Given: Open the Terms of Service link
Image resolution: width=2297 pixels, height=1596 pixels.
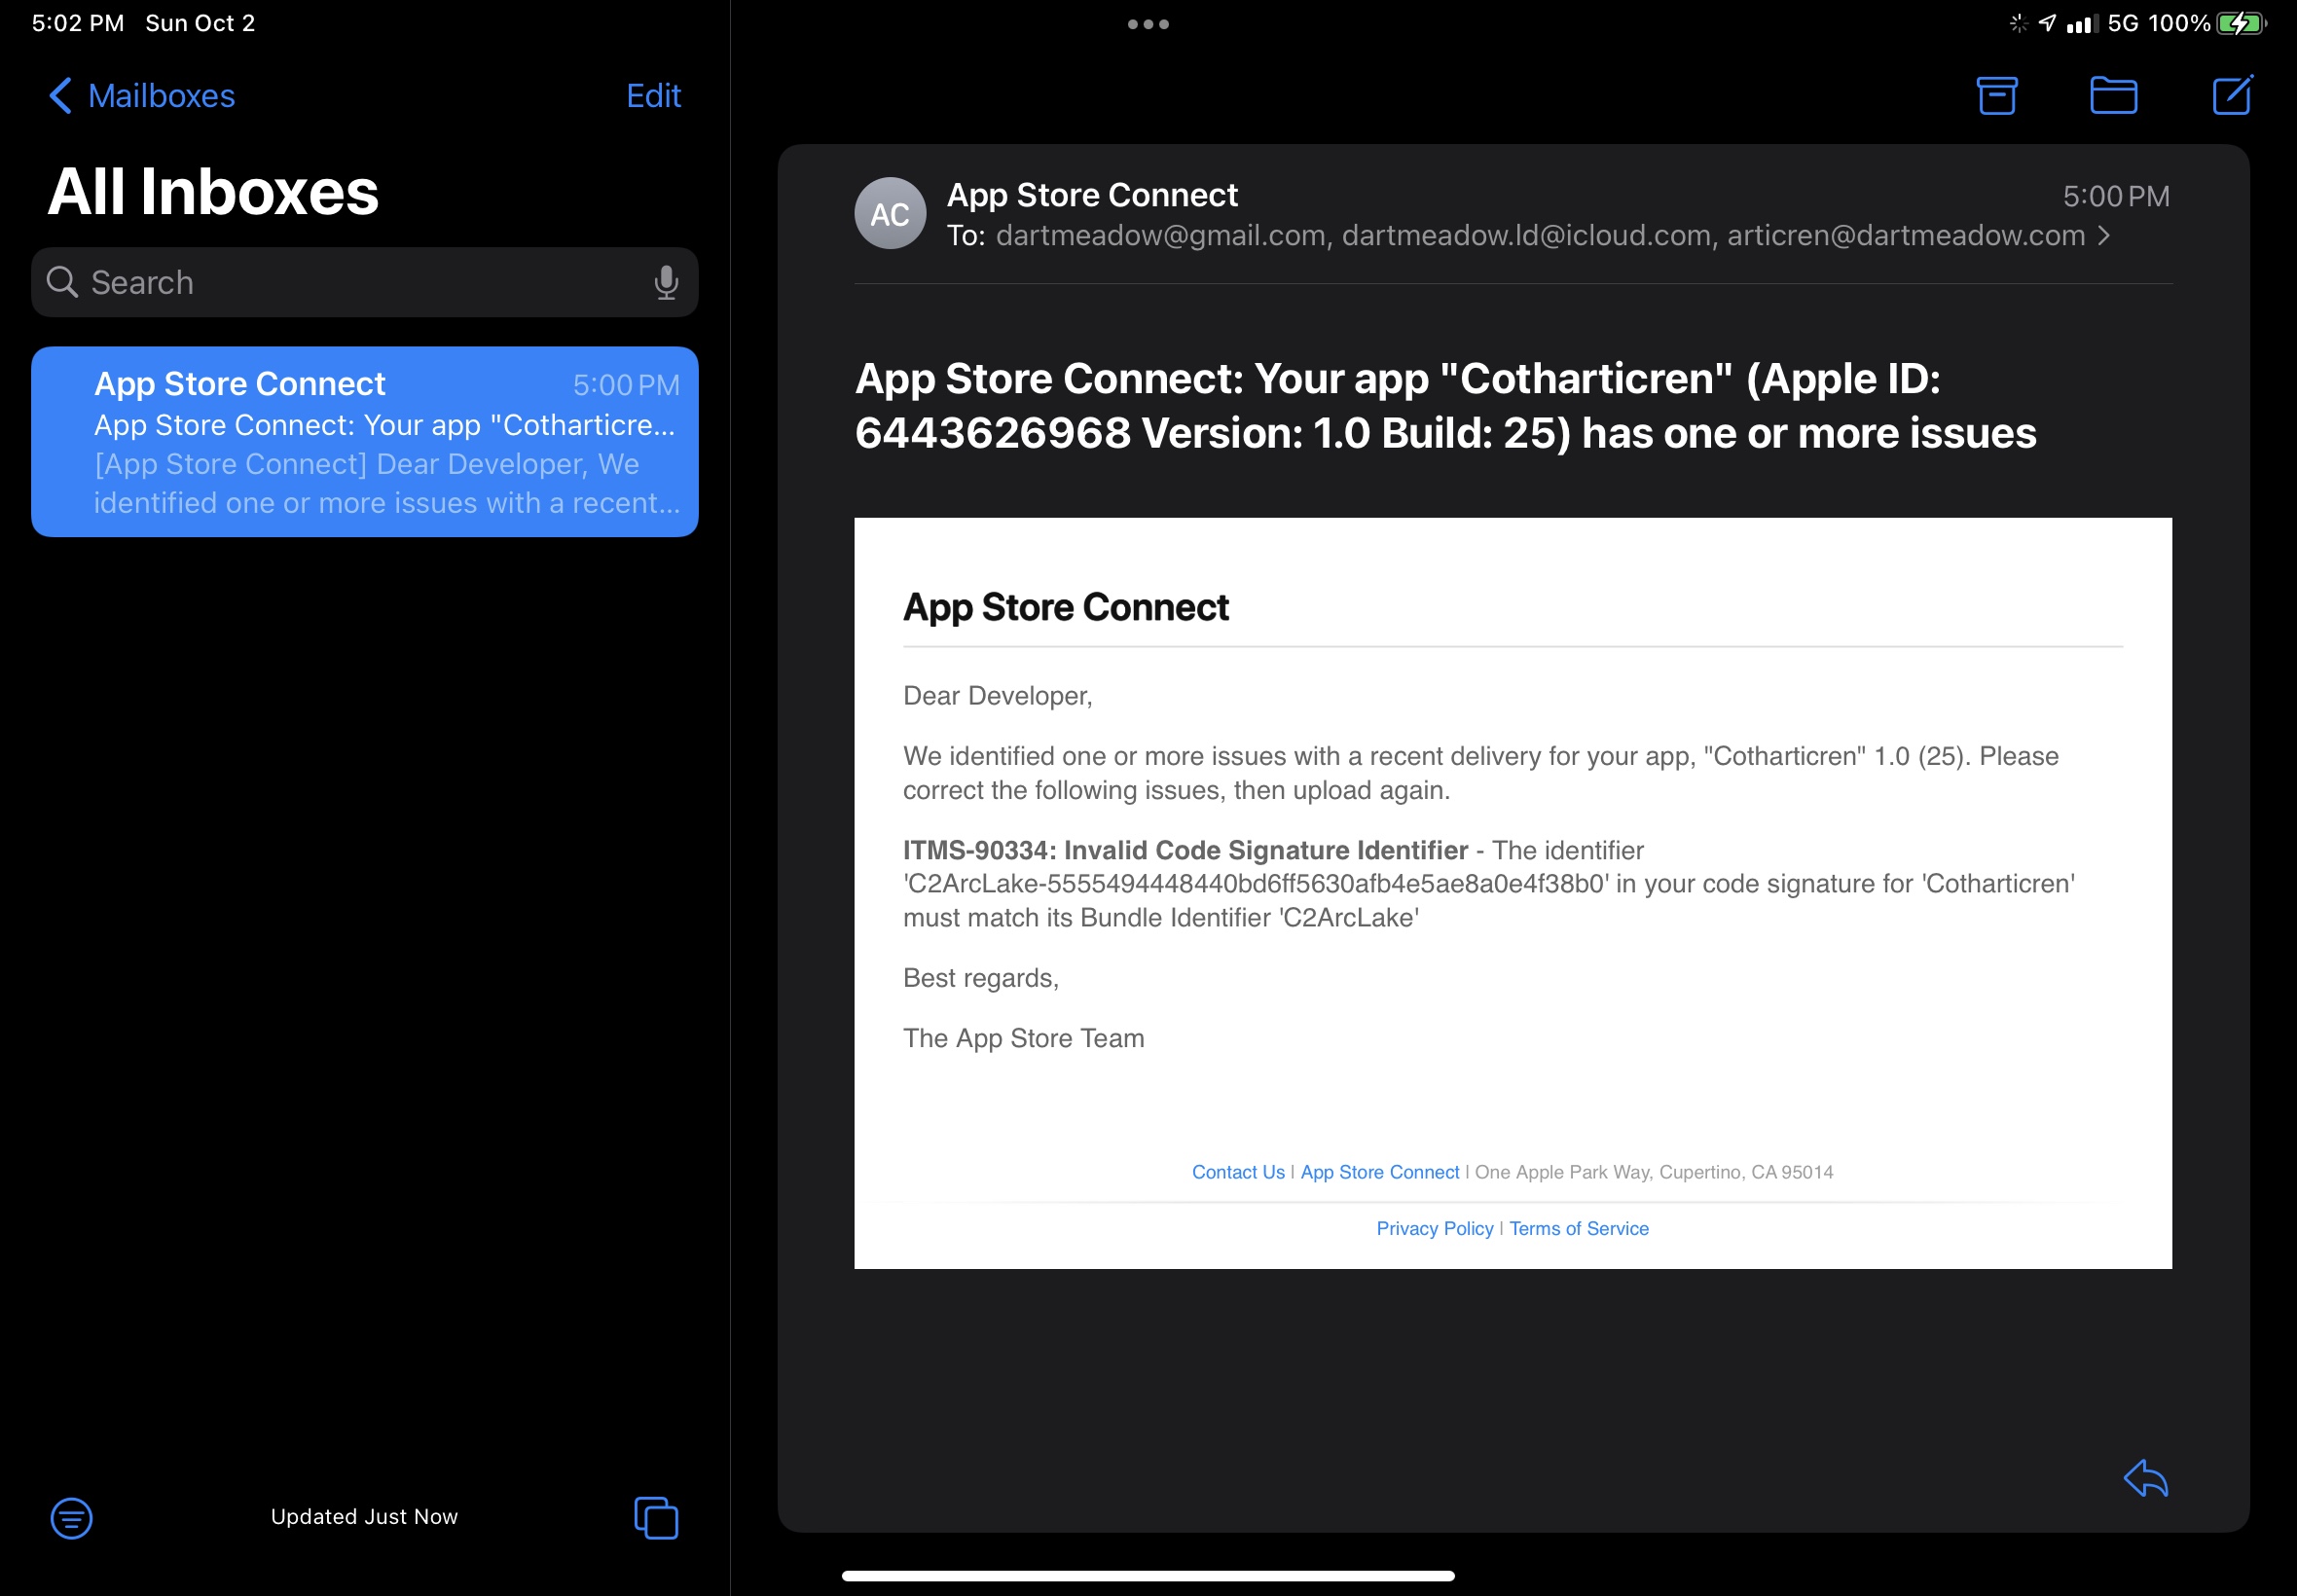Looking at the screenshot, I should pos(1578,1228).
